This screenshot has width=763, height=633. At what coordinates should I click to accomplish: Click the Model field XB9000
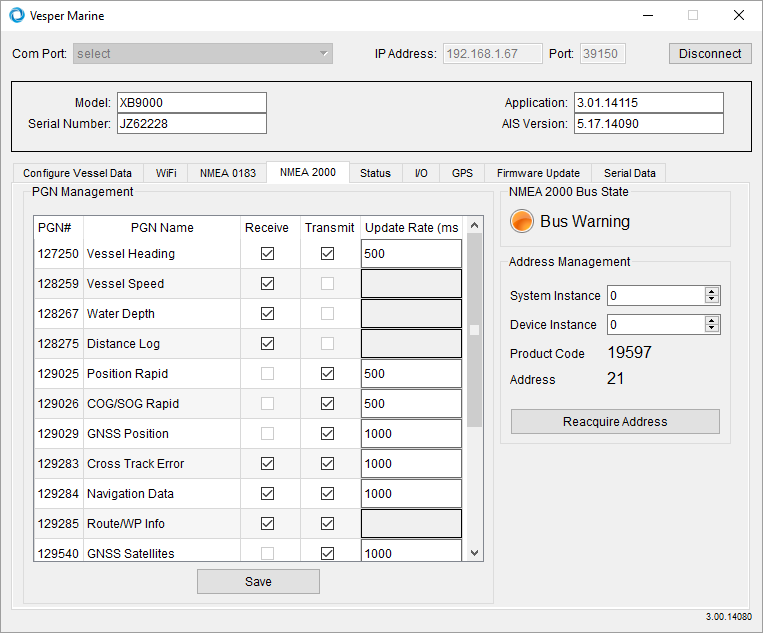click(192, 103)
